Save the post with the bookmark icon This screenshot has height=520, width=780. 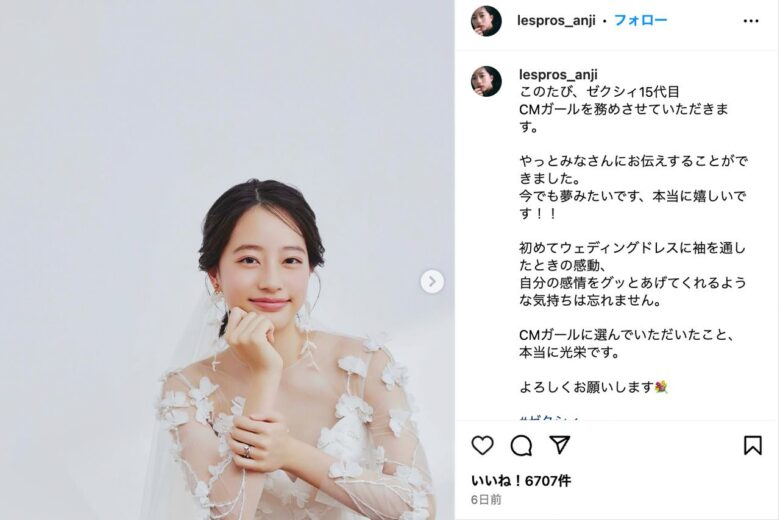(753, 445)
